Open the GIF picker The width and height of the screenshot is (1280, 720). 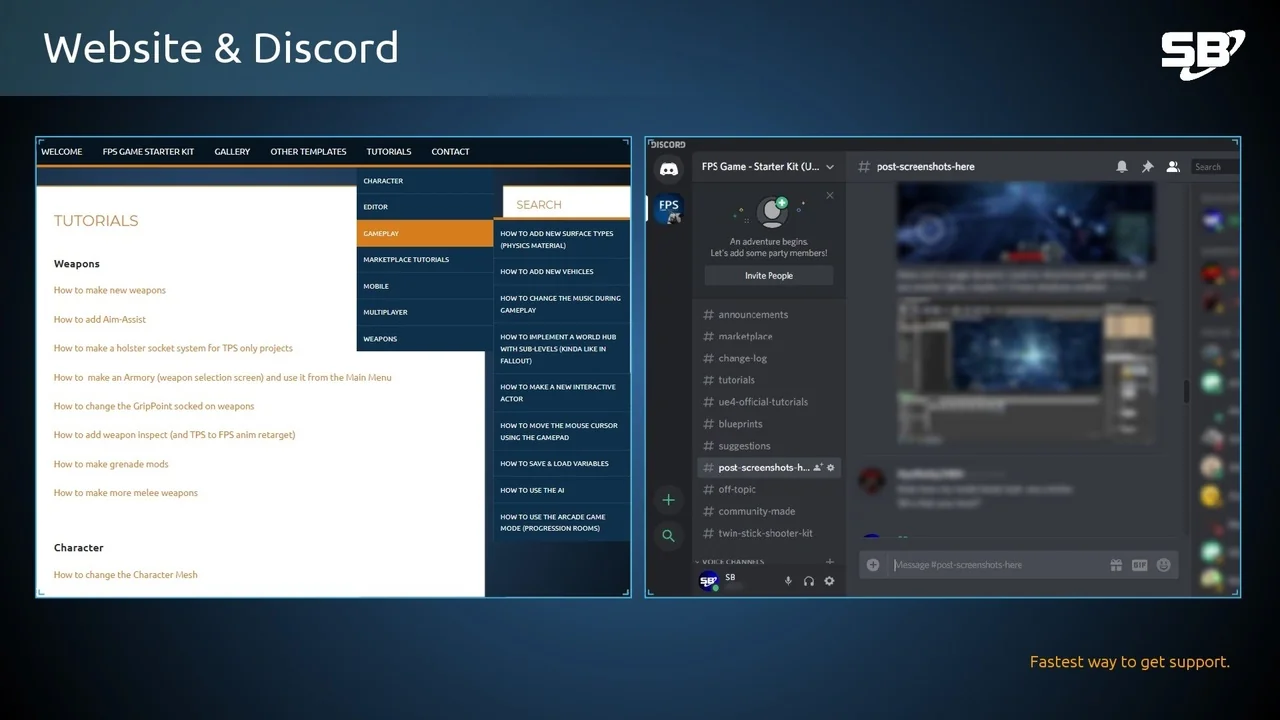pos(1139,565)
